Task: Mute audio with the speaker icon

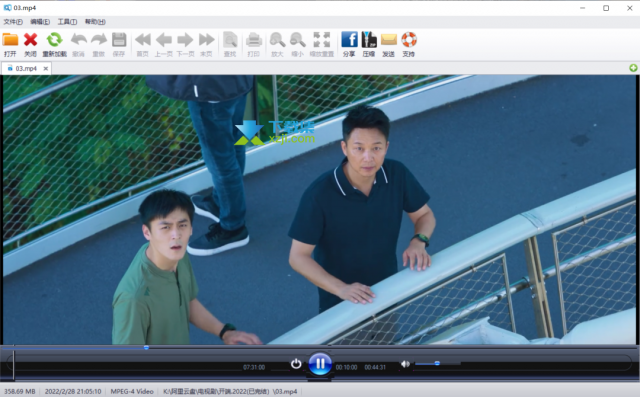Action: coord(405,364)
